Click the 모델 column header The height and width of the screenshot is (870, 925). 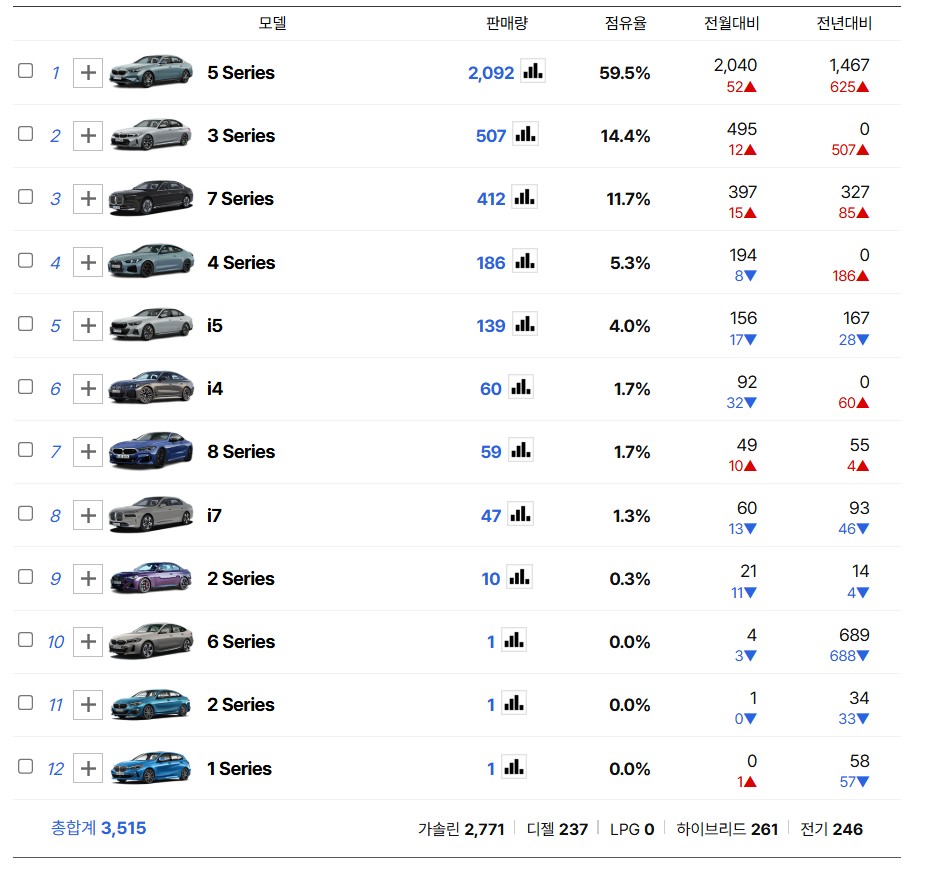[272, 23]
